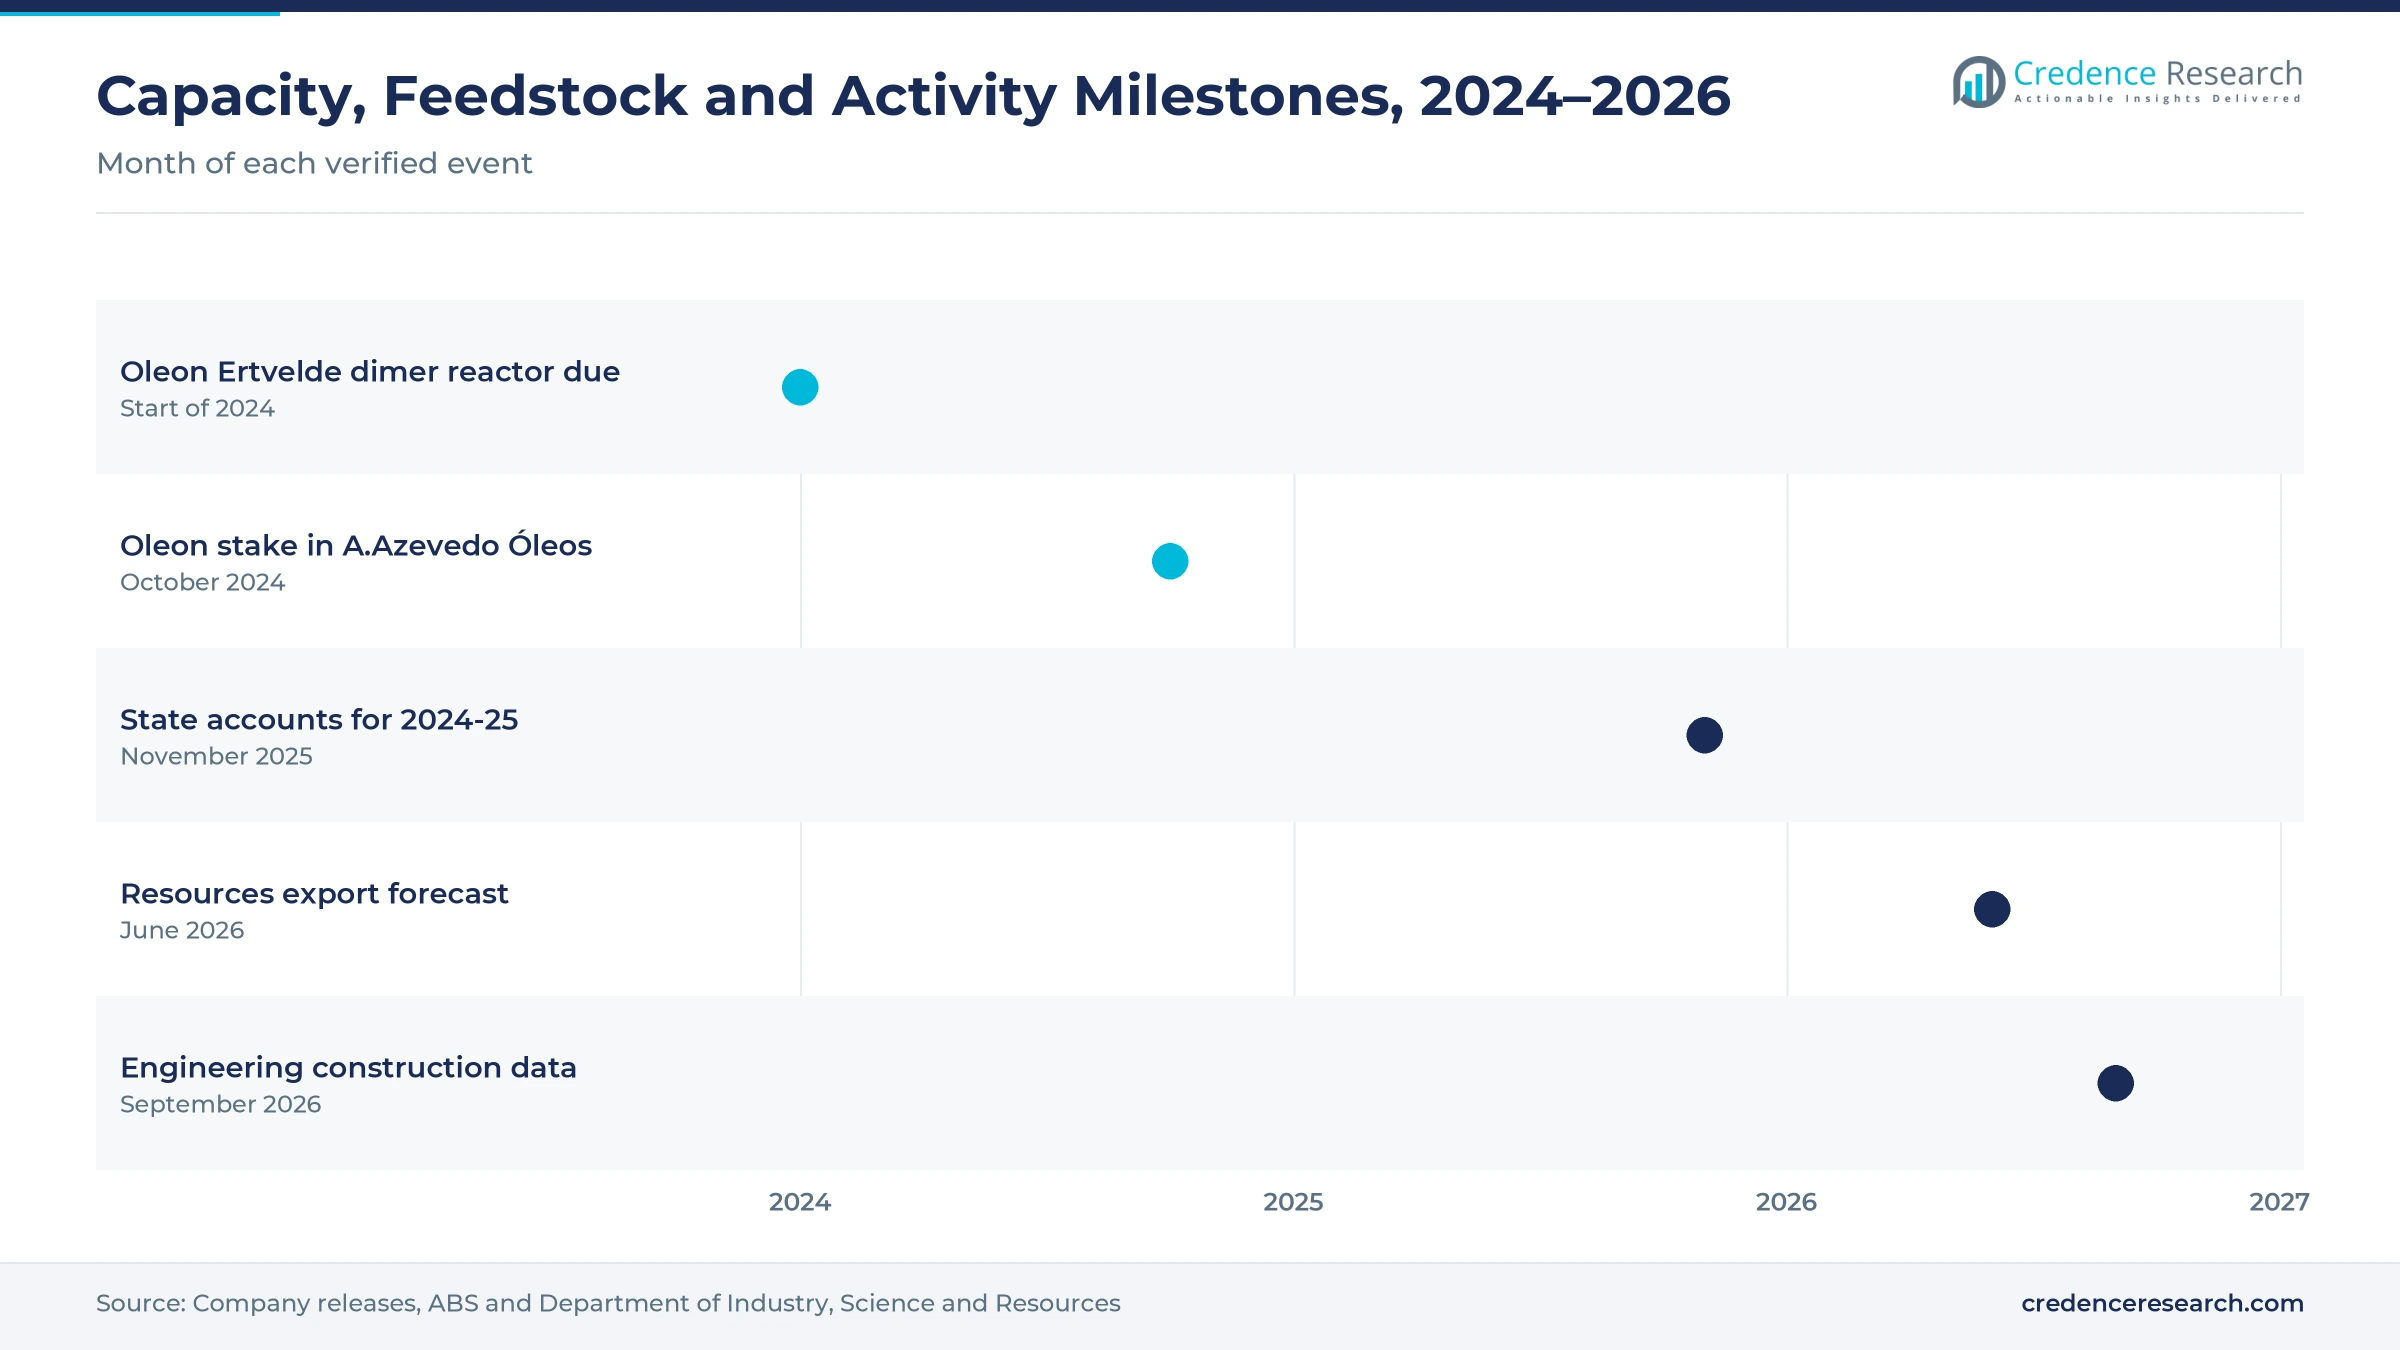Click the subtitle 'Month of each verified event'
The image size is (2400, 1350).
[314, 163]
